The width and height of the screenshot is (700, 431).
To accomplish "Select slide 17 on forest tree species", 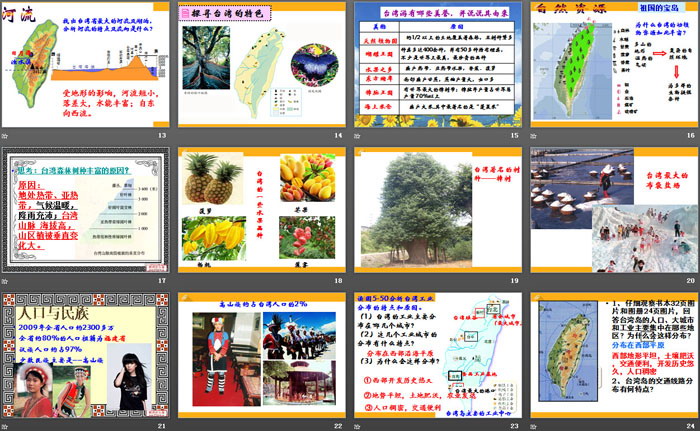I will tap(86, 209).
